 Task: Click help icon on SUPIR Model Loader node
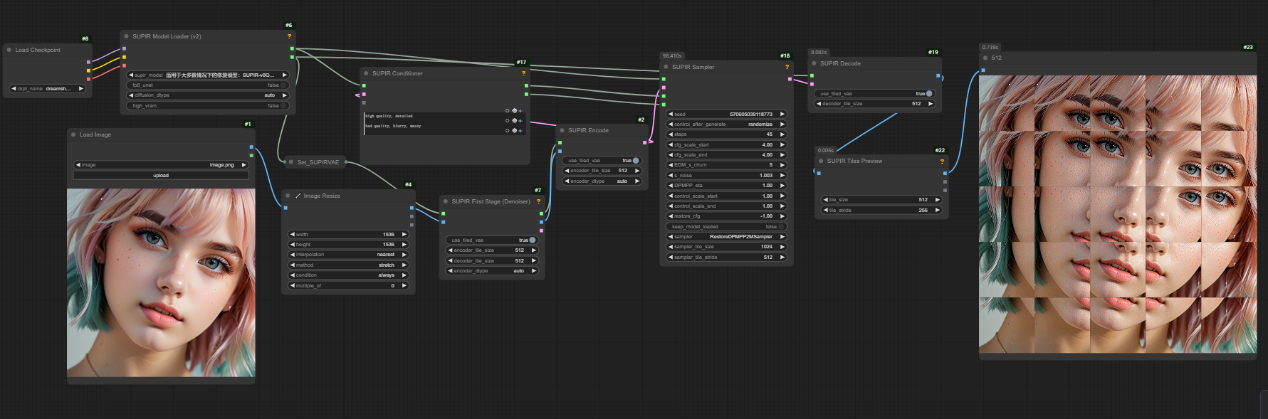tap(289, 36)
